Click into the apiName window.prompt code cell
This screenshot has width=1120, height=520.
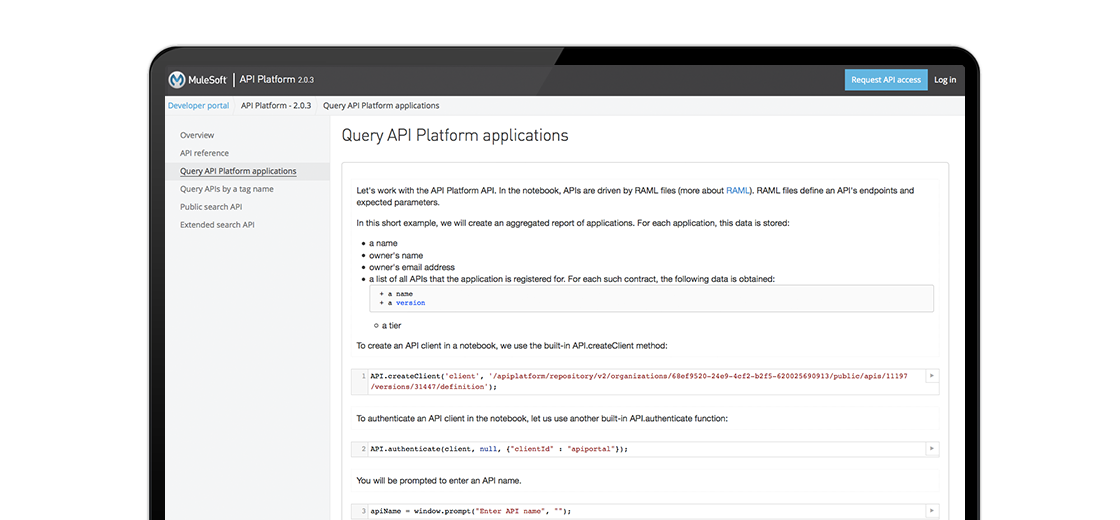pos(645,511)
